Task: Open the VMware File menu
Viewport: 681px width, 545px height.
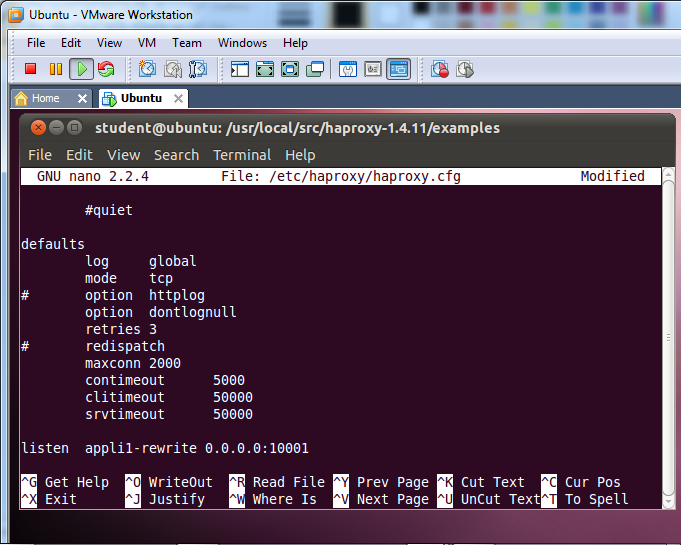Action: 36,43
